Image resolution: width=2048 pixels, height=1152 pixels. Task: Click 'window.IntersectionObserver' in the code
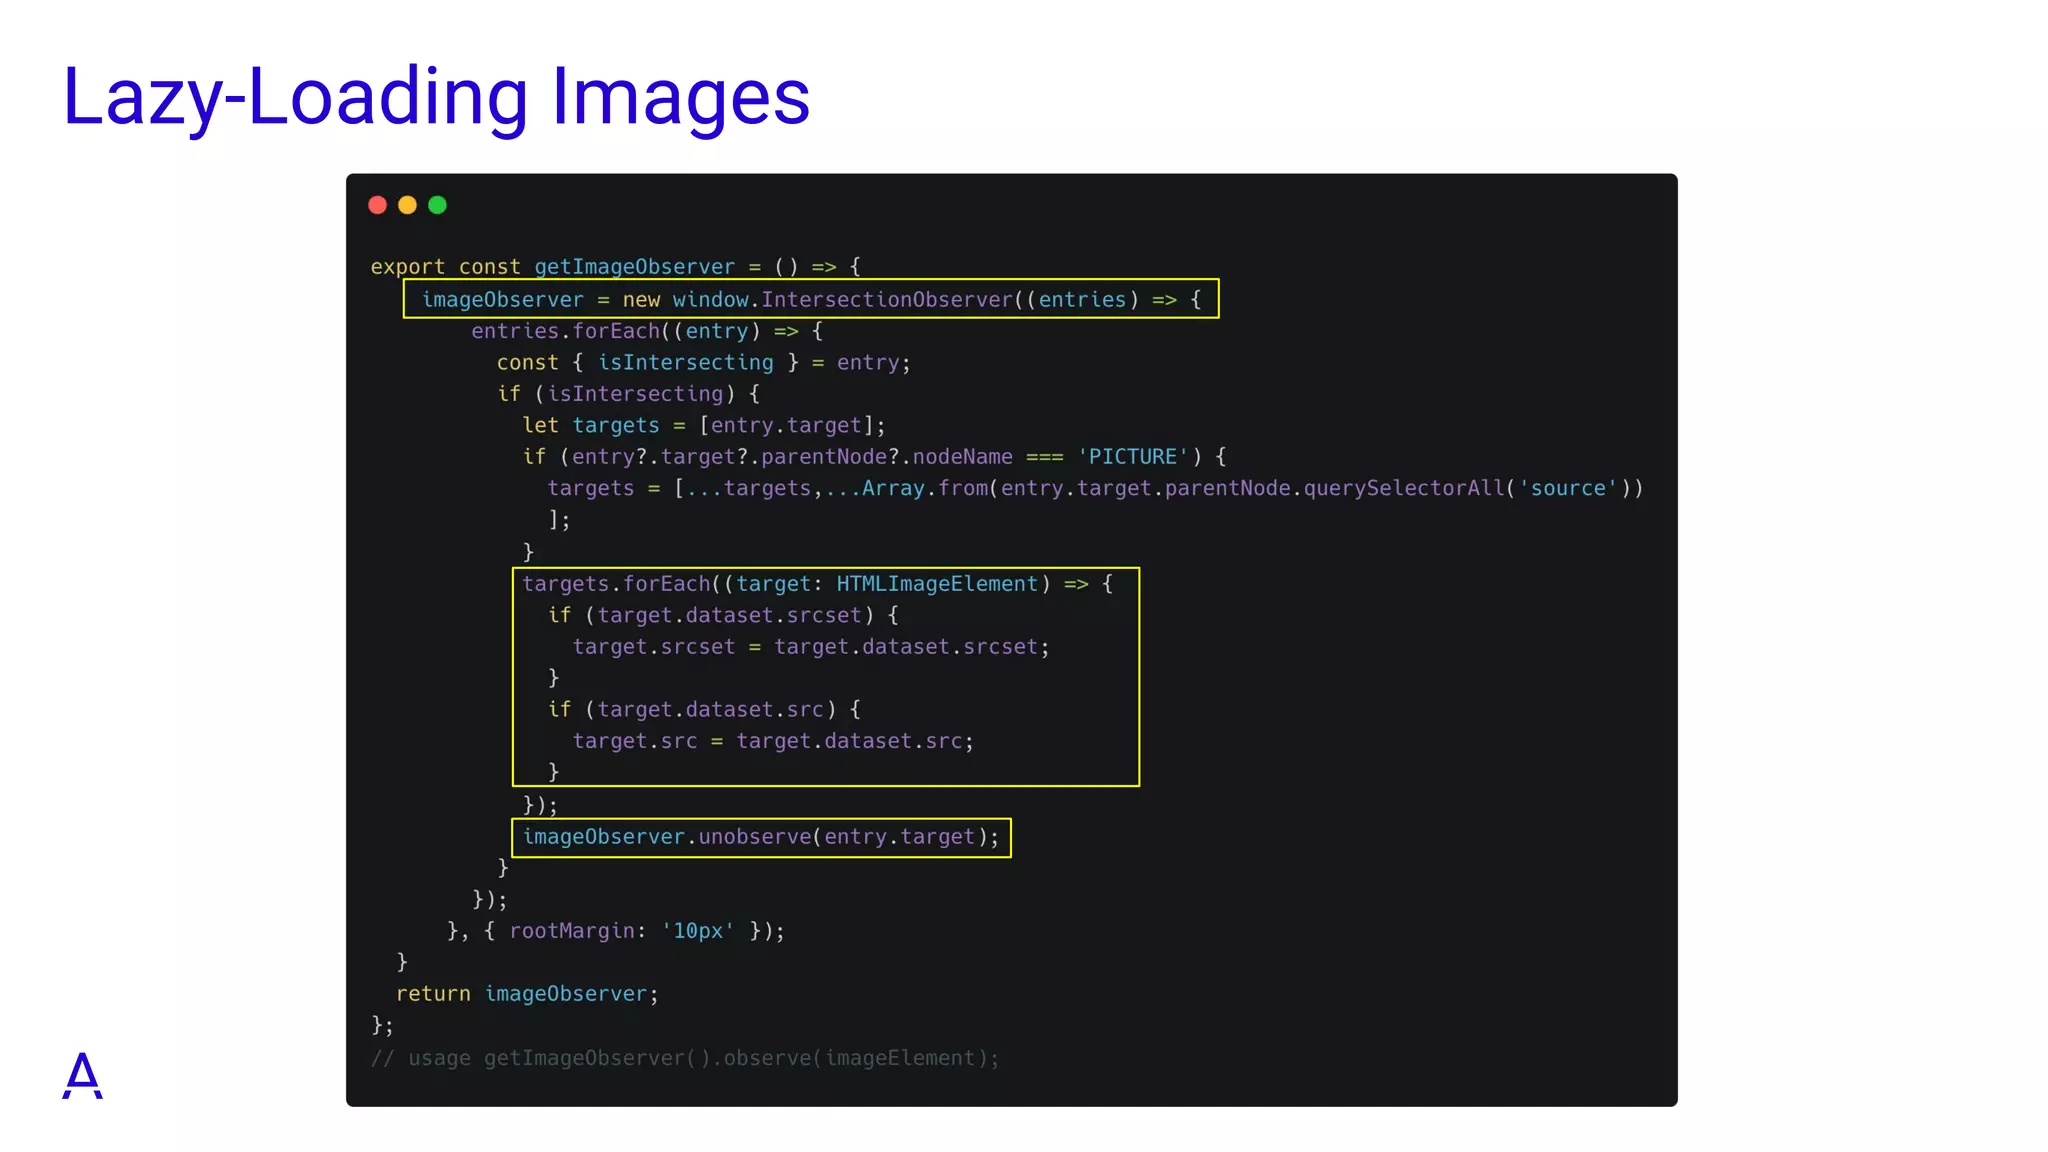(842, 300)
